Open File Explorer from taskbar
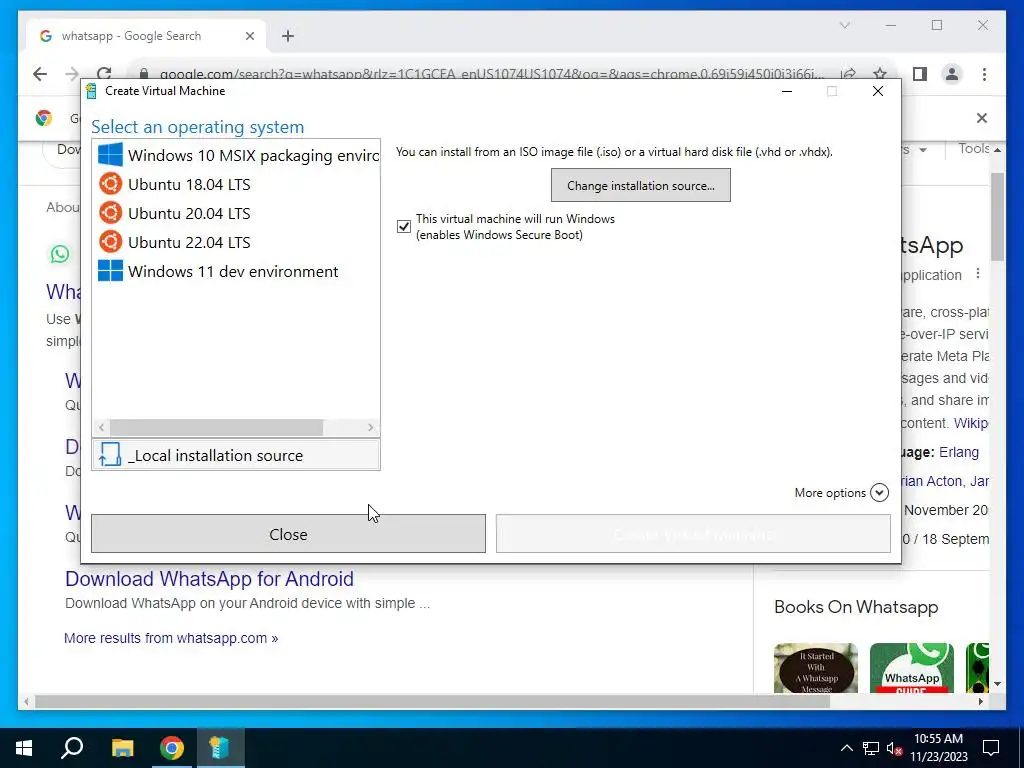Viewport: 1024px width, 768px height. click(122, 748)
